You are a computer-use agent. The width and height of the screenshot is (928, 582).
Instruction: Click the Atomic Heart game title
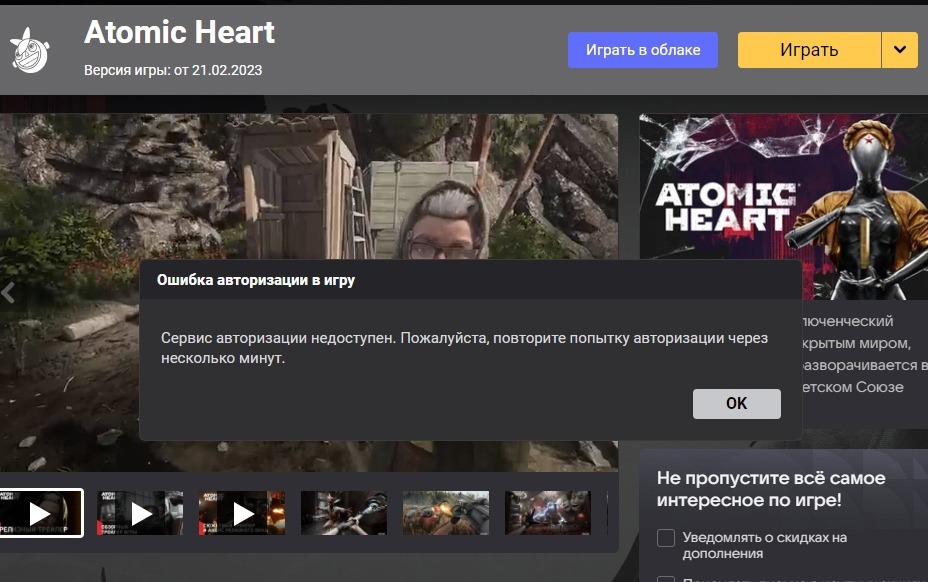click(x=179, y=33)
